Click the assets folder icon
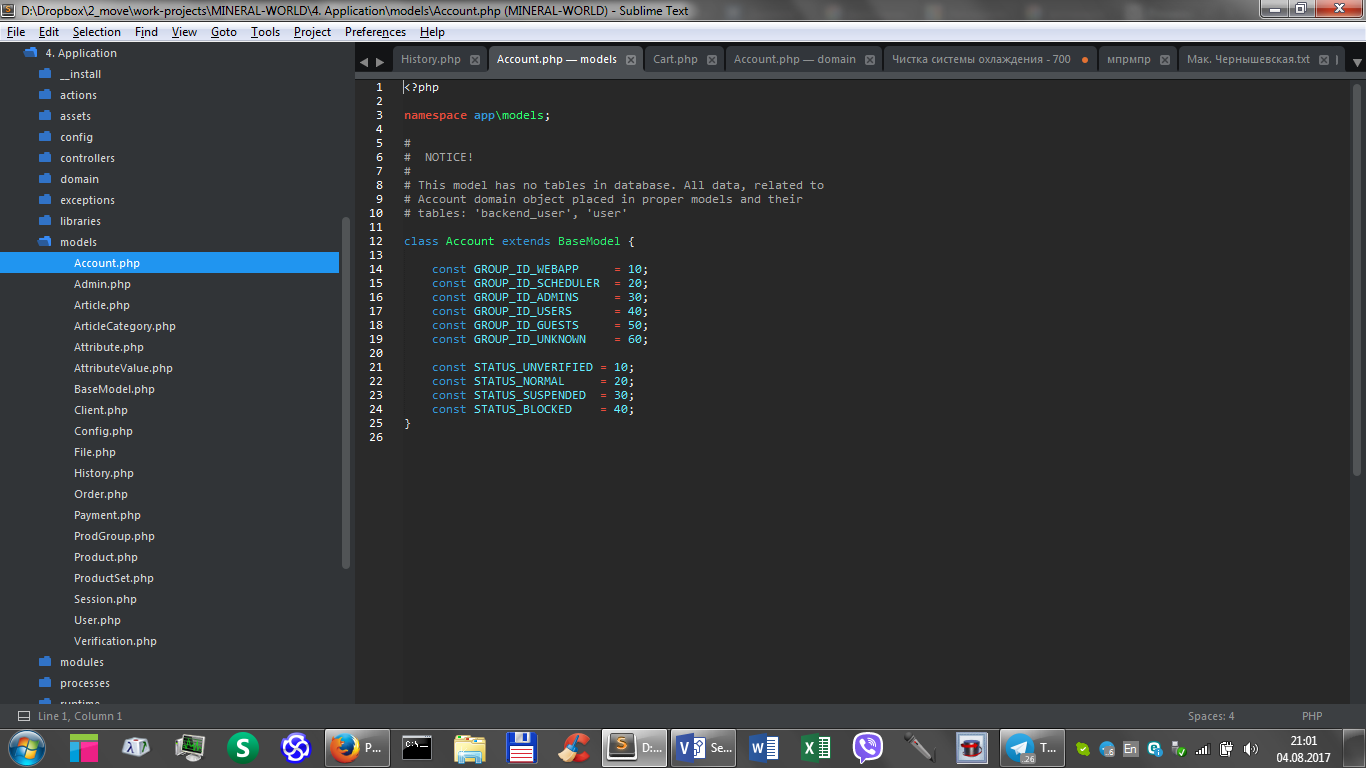Screen dimensions: 1366x768 (x=45, y=116)
